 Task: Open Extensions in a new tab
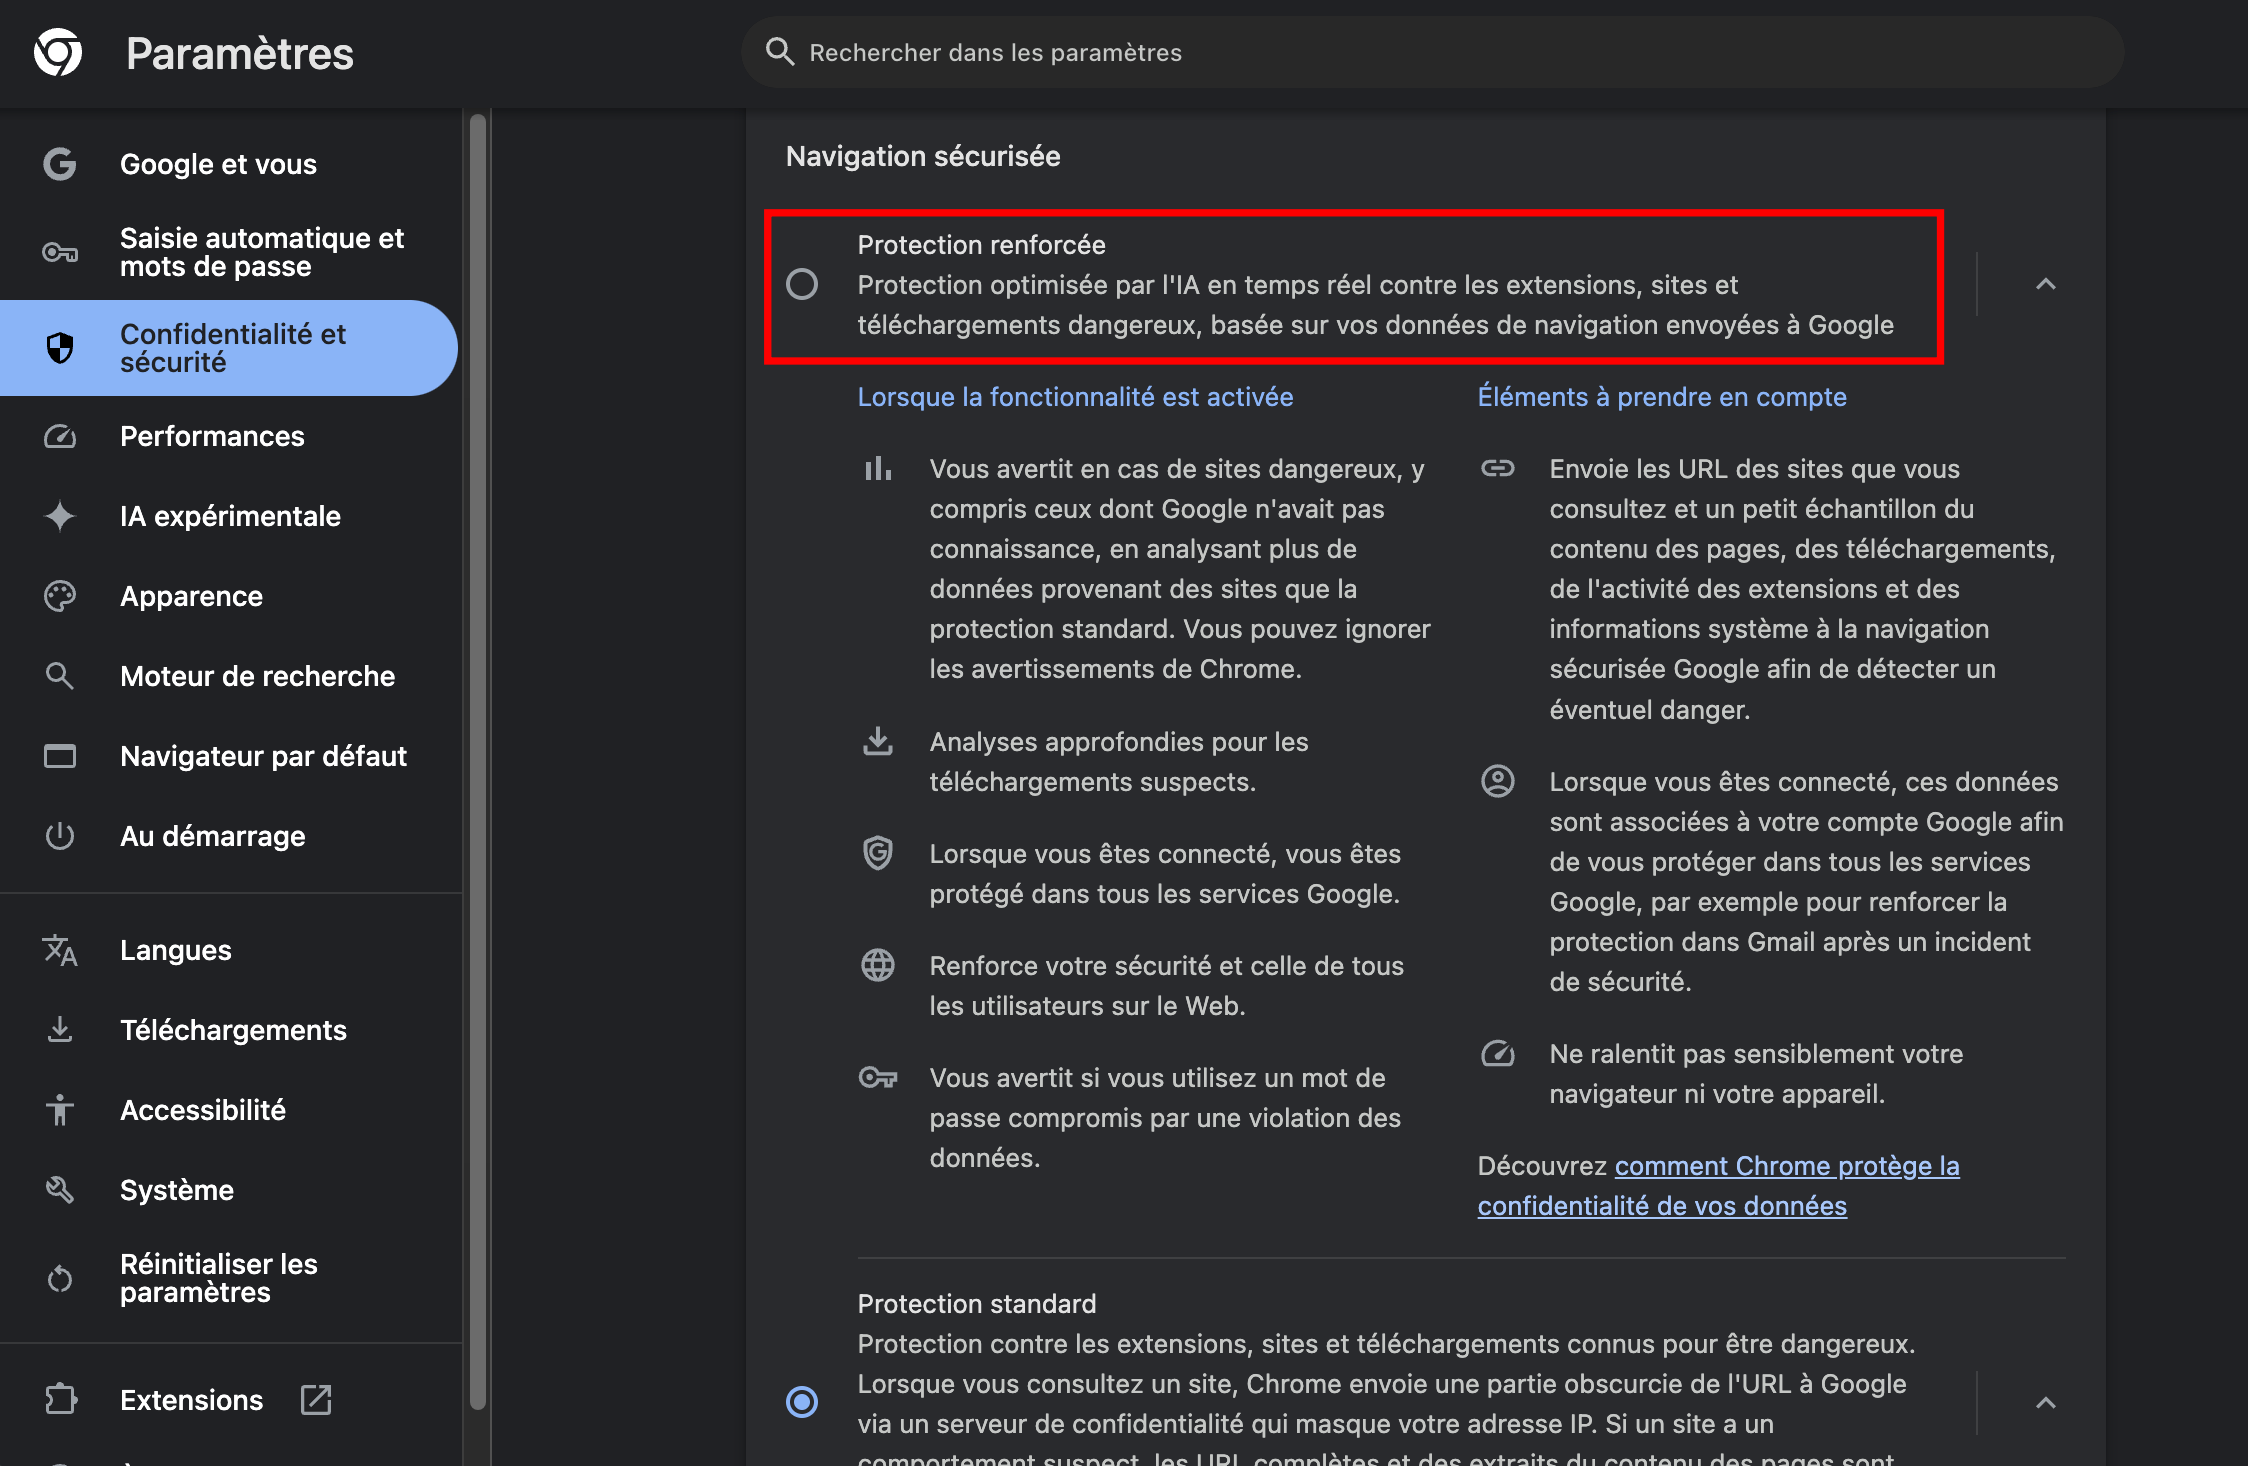[x=315, y=1400]
